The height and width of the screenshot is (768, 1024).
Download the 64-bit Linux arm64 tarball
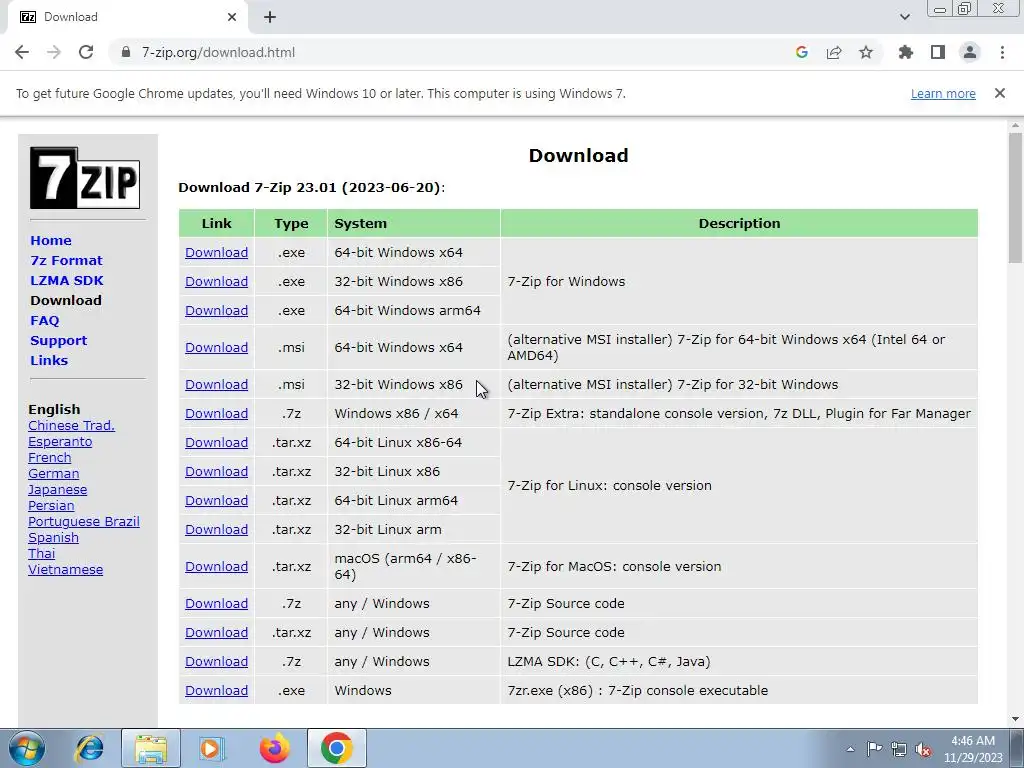click(x=216, y=500)
